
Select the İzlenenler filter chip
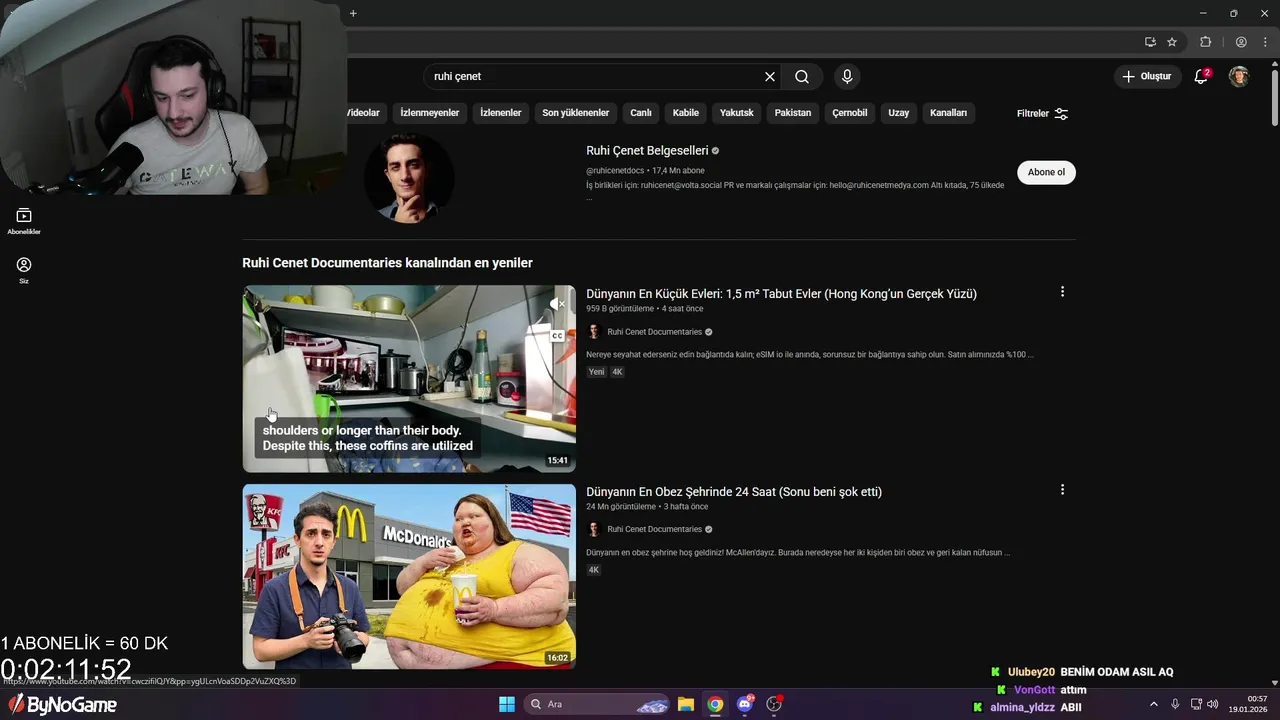point(501,113)
